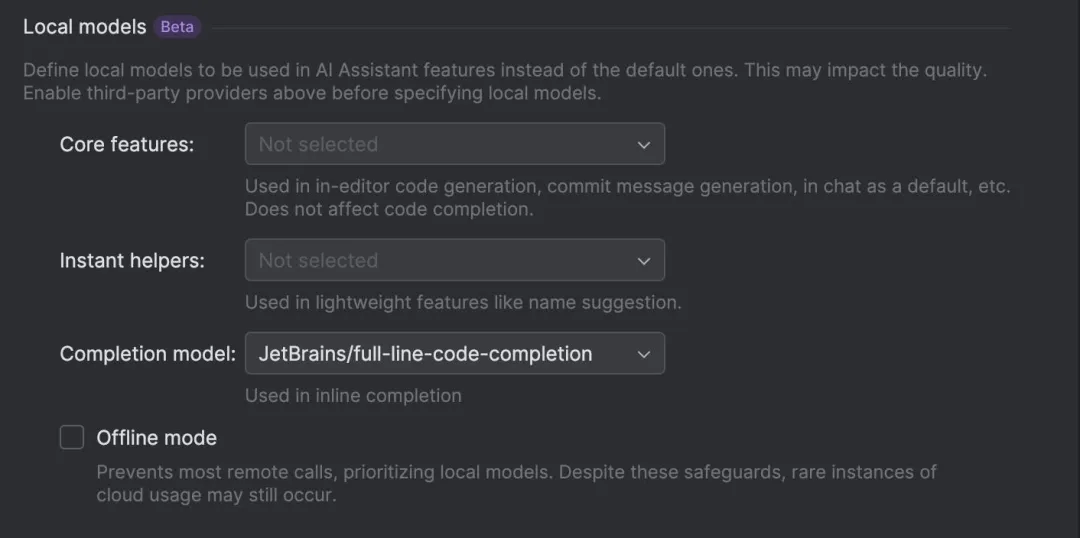Click the Not selected placeholder under Core features
Screen dimensions: 1080x538
click(318, 144)
